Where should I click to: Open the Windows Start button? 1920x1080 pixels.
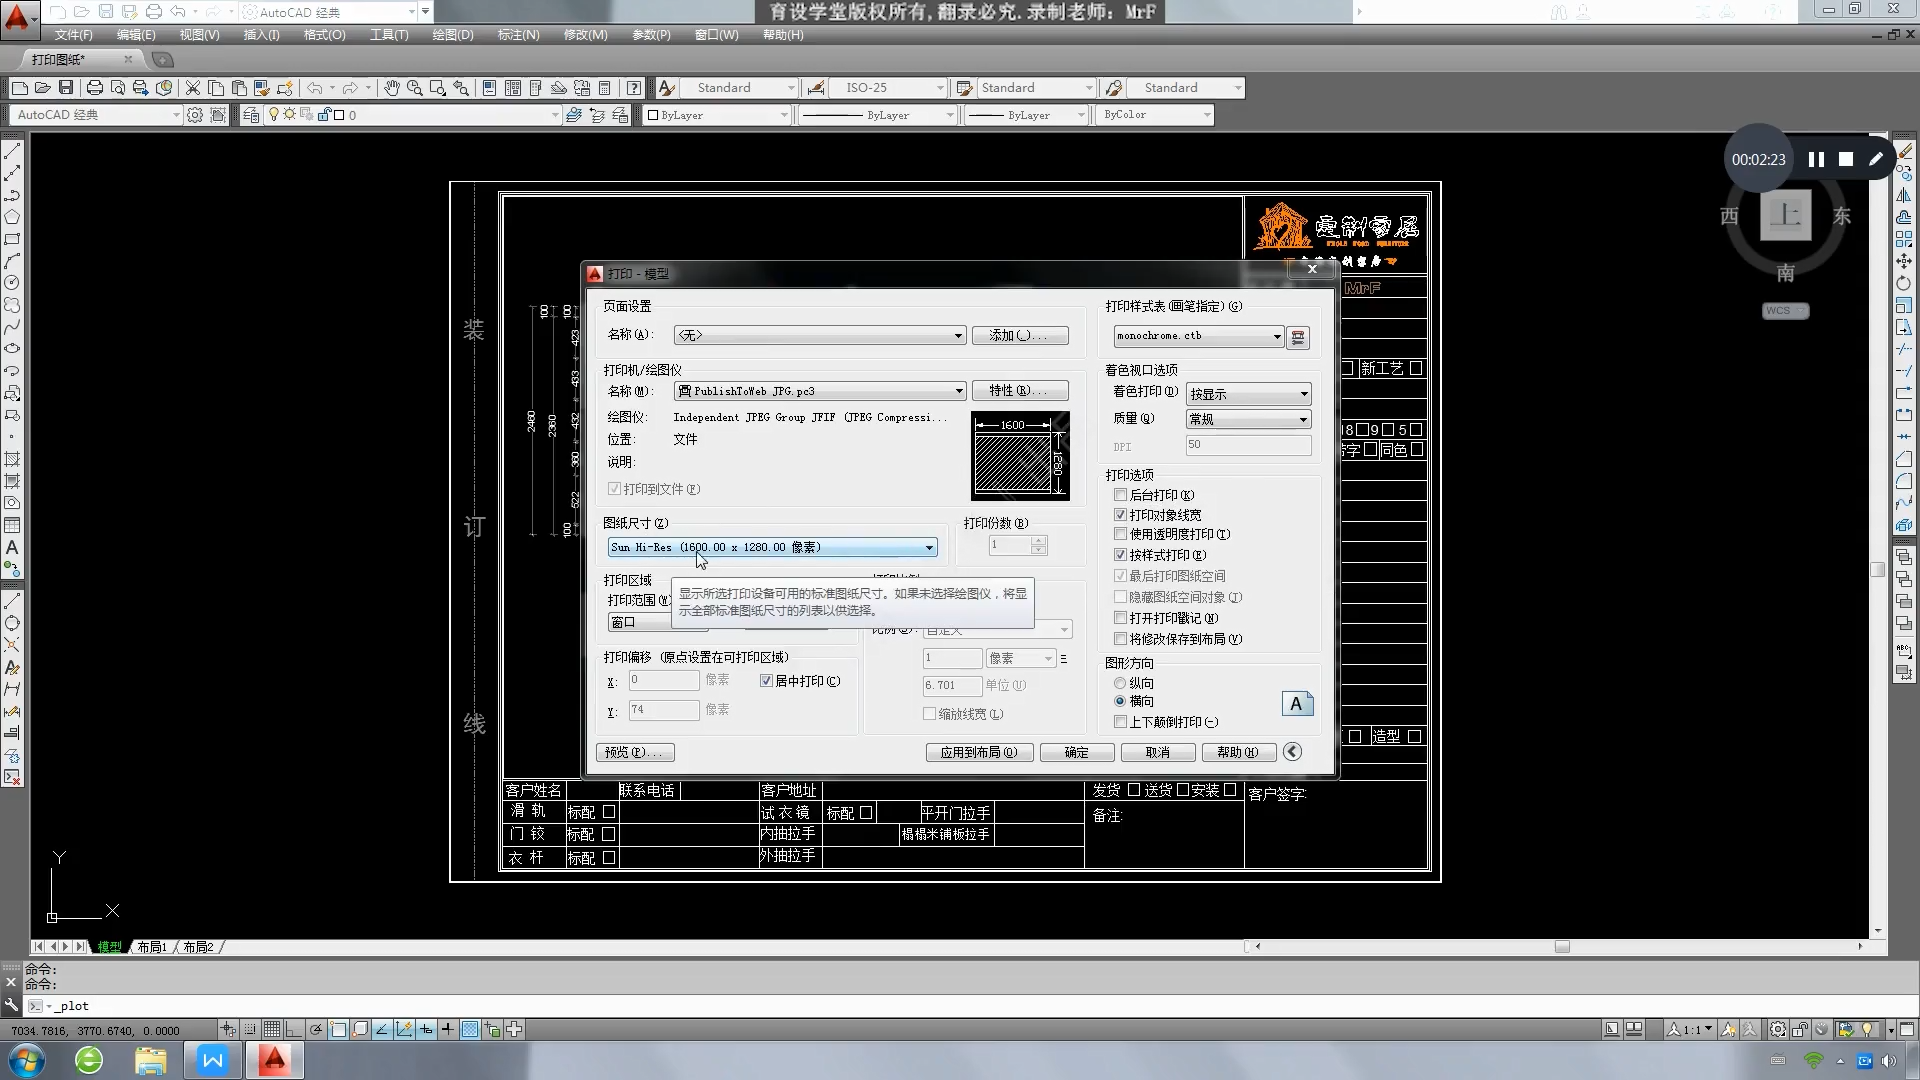[x=26, y=1060]
